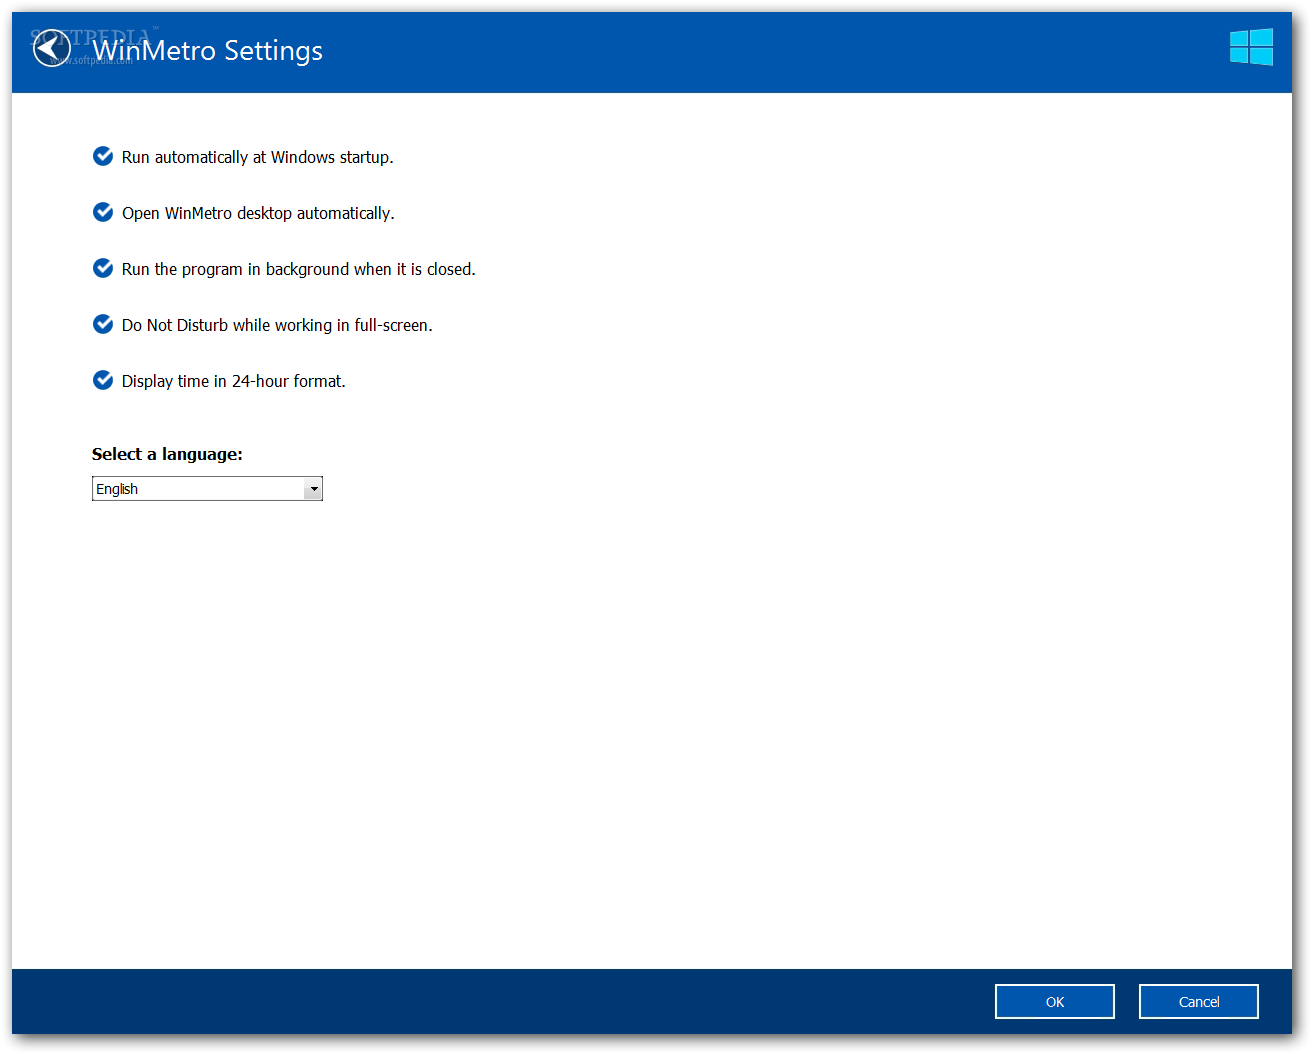Toggle Do Not Disturb full-screen checkbox
The width and height of the screenshot is (1312, 1054).
coord(103,324)
